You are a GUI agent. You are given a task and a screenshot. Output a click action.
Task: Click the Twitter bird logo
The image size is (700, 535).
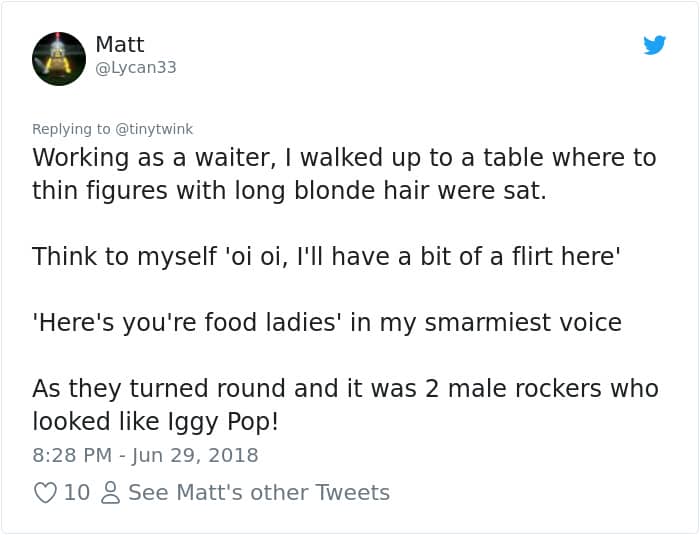pyautogui.click(x=655, y=45)
